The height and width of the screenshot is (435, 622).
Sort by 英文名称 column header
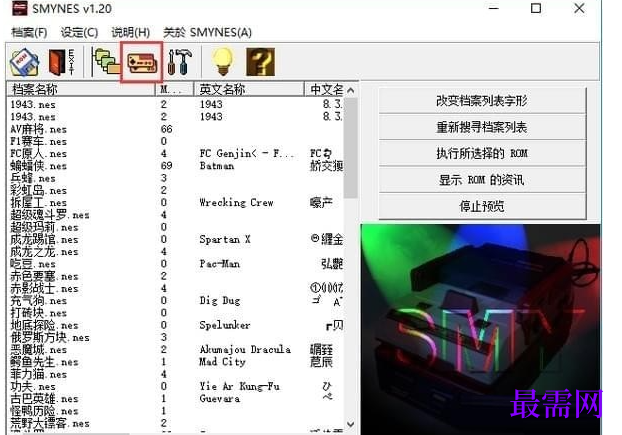(249, 89)
